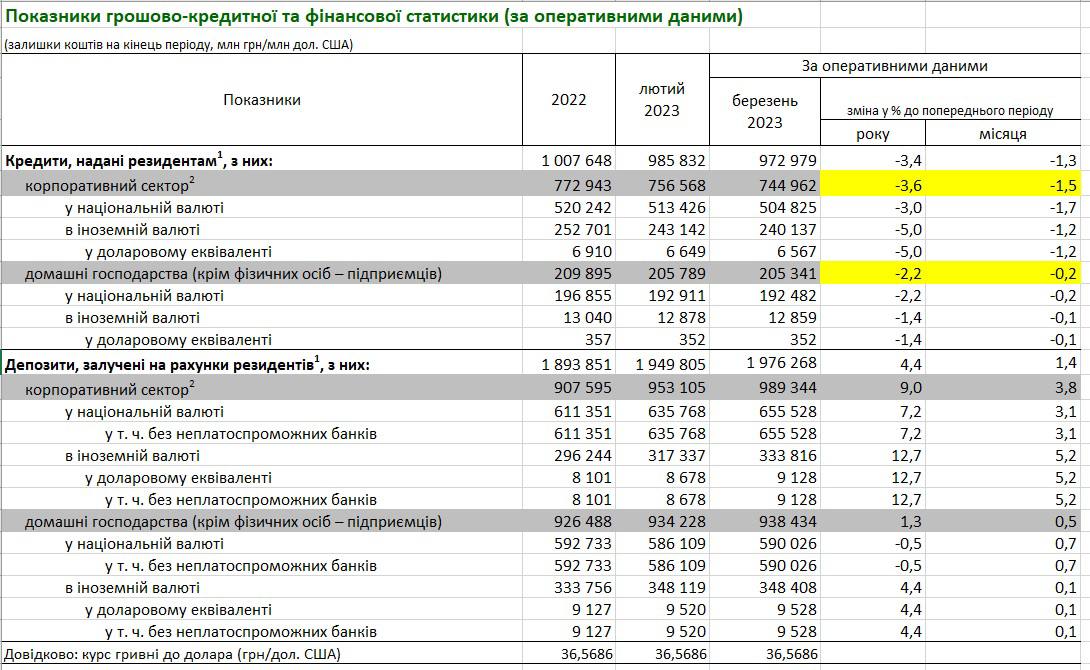Select the cell with value 926 488
Image resolution: width=1090 pixels, height=670 pixels.
(568, 521)
